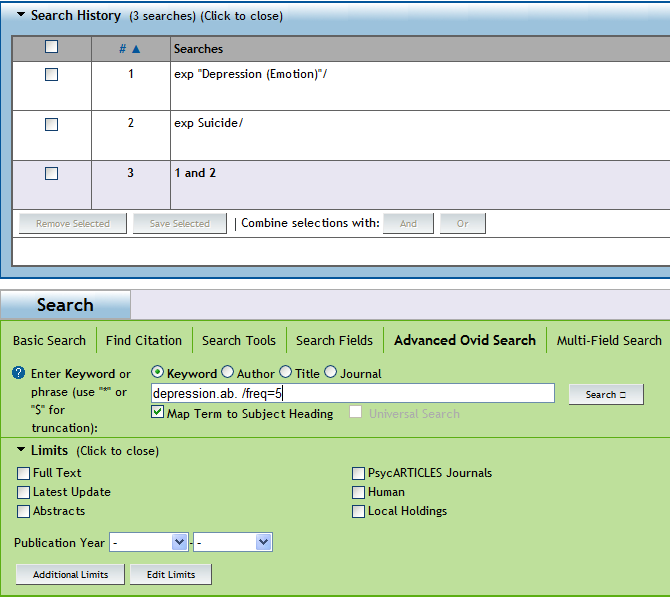The height and width of the screenshot is (598, 670).
Task: Enable the PsycARTICLES Journals limit
Action: (358, 473)
